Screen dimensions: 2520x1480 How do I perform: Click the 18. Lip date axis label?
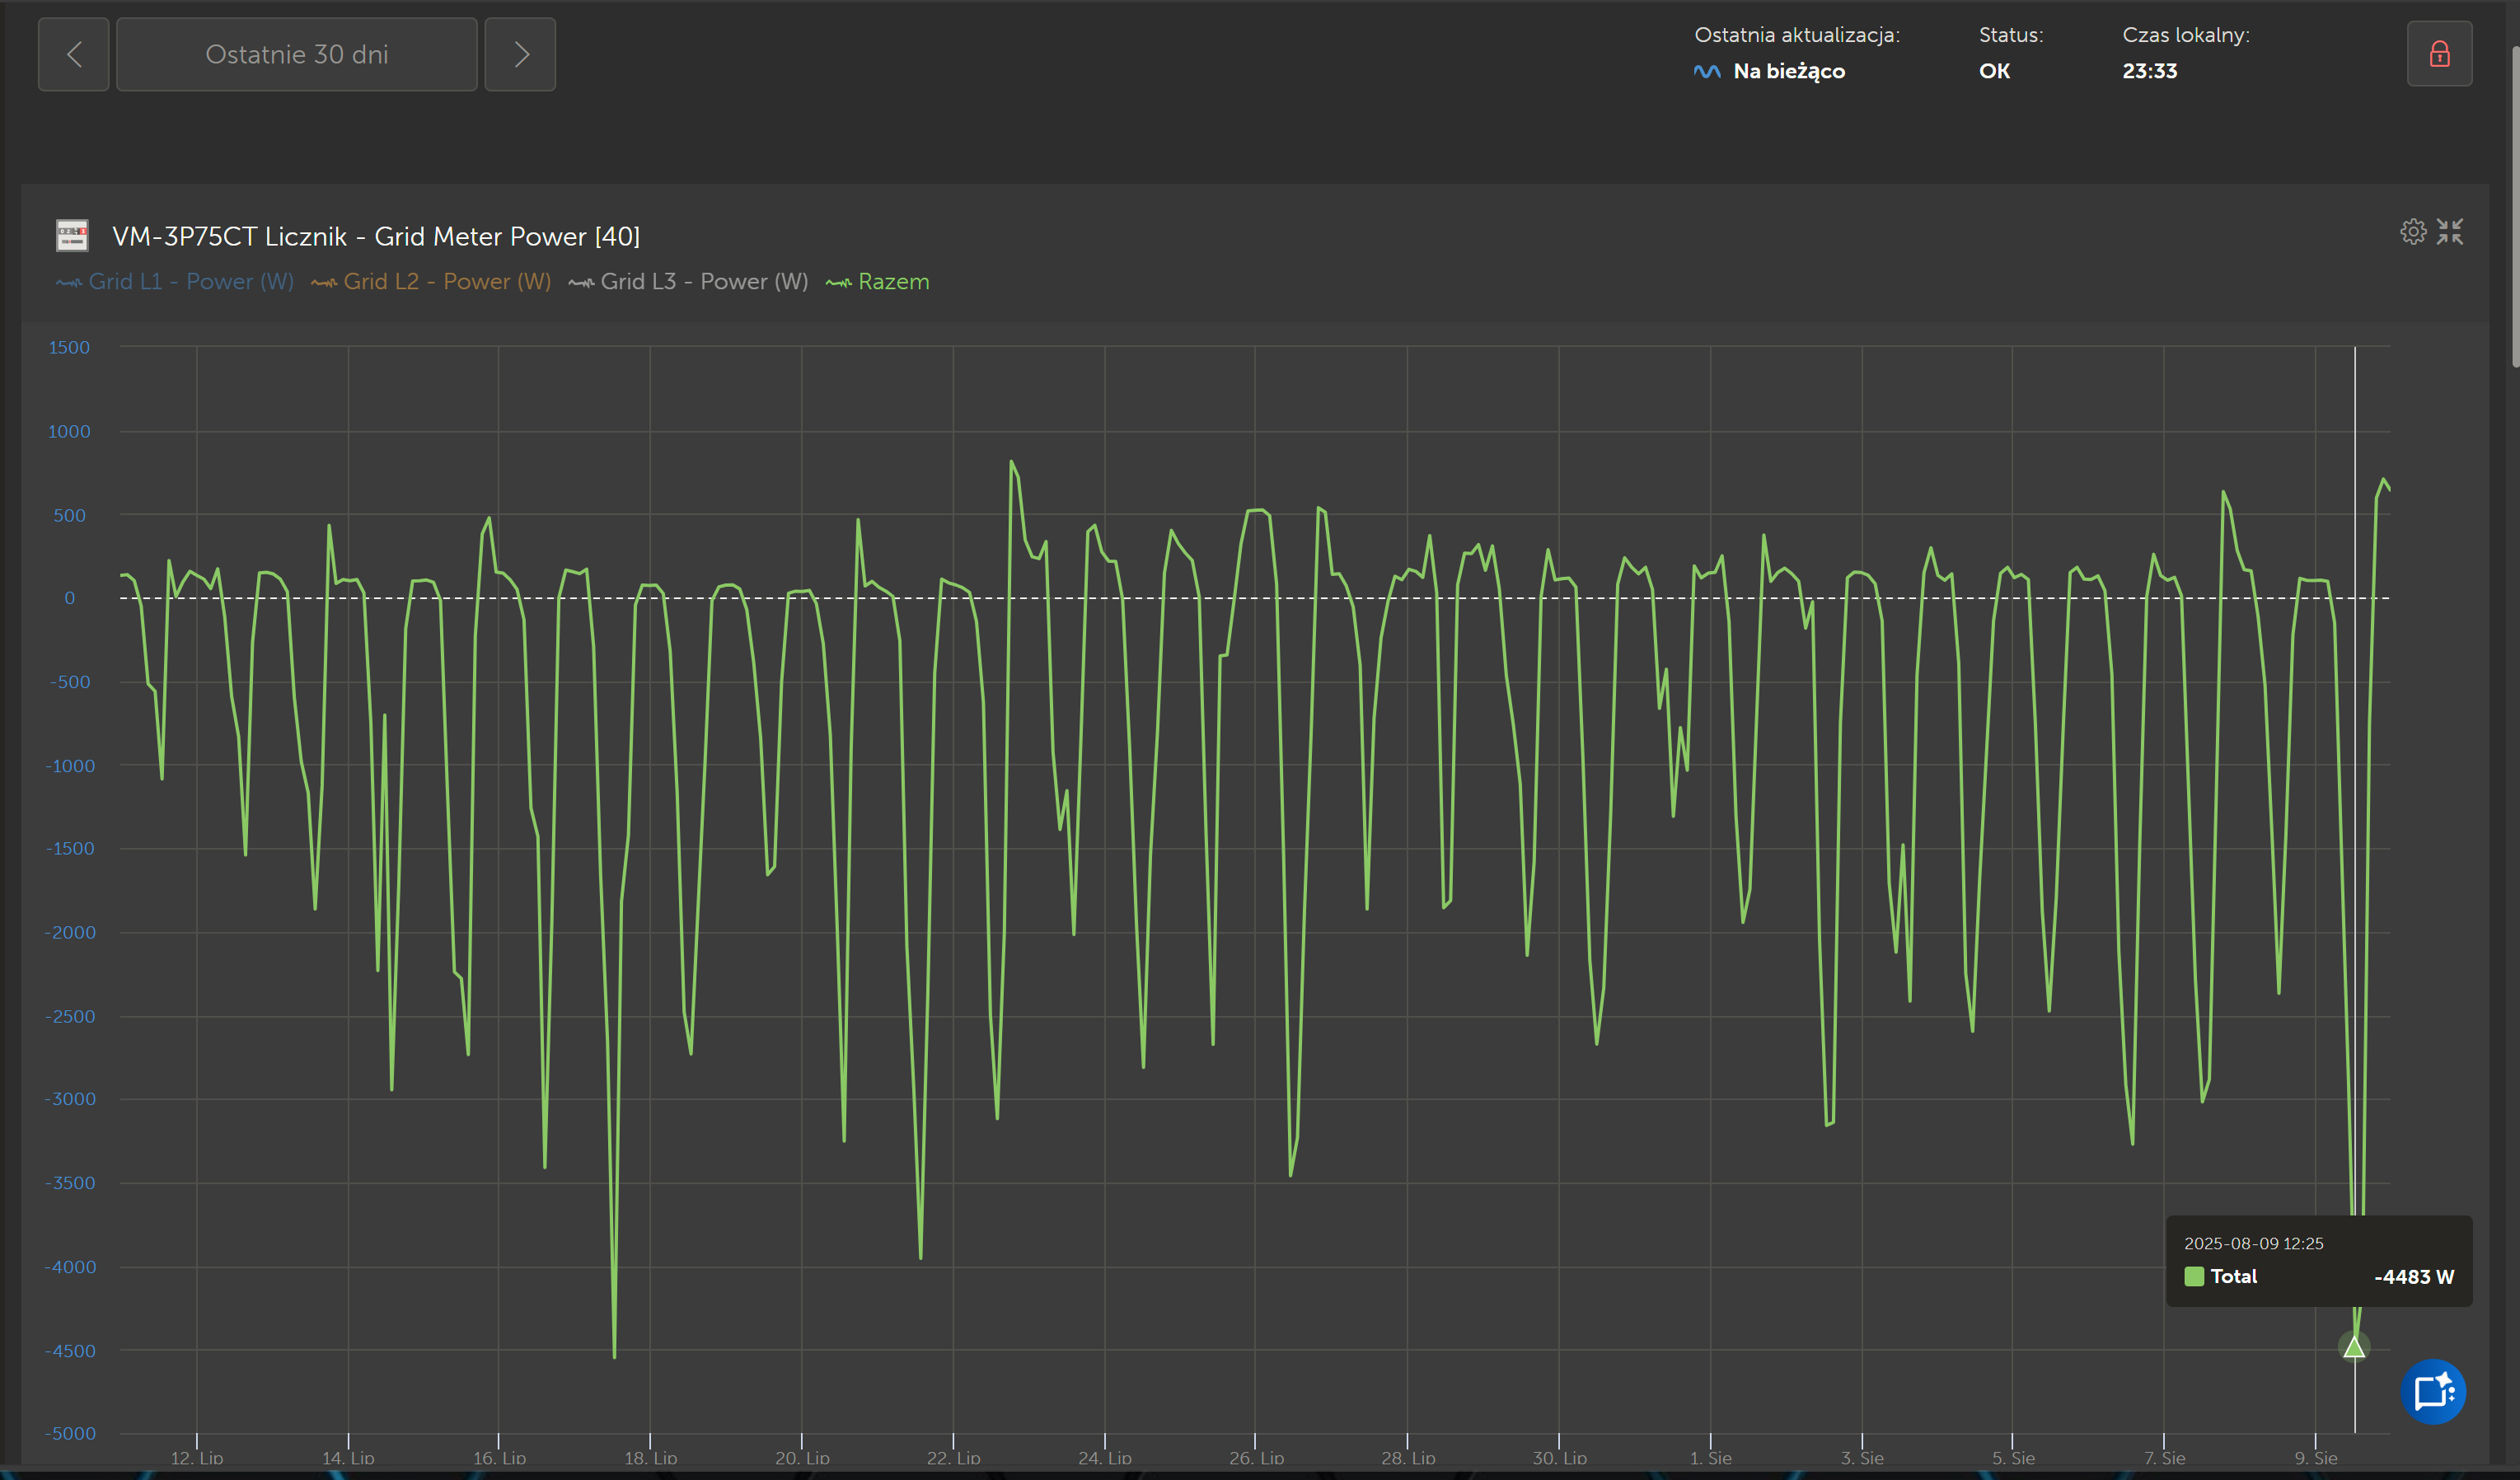pyautogui.click(x=650, y=1457)
